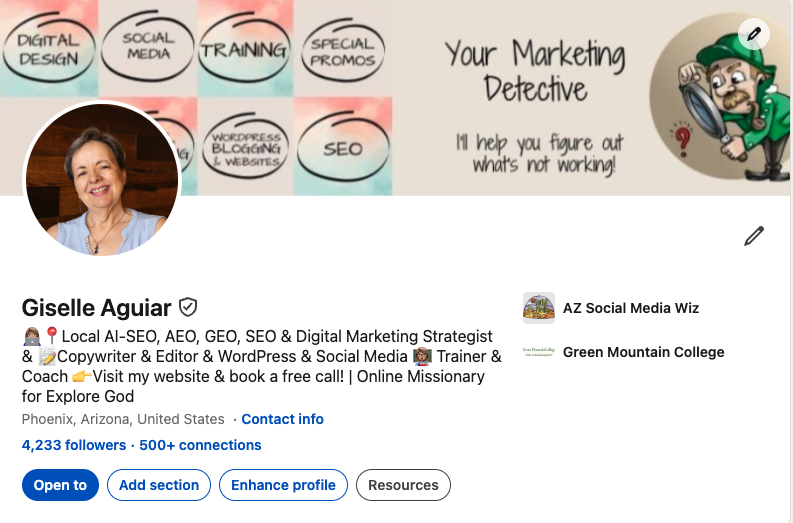Screen dimensions: 793x523
Task: View the 500+ connections link
Action: pyautogui.click(x=200, y=445)
